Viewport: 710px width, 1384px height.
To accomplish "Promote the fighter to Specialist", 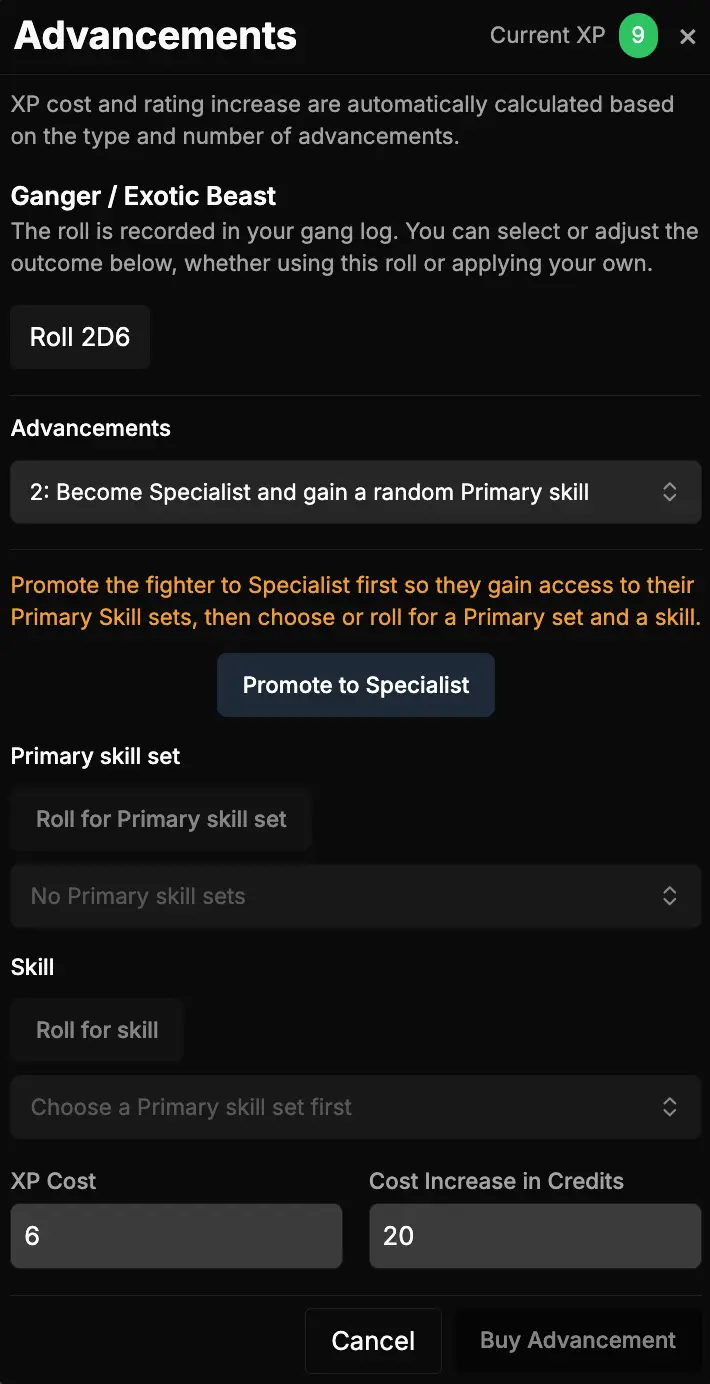I will pos(356,685).
